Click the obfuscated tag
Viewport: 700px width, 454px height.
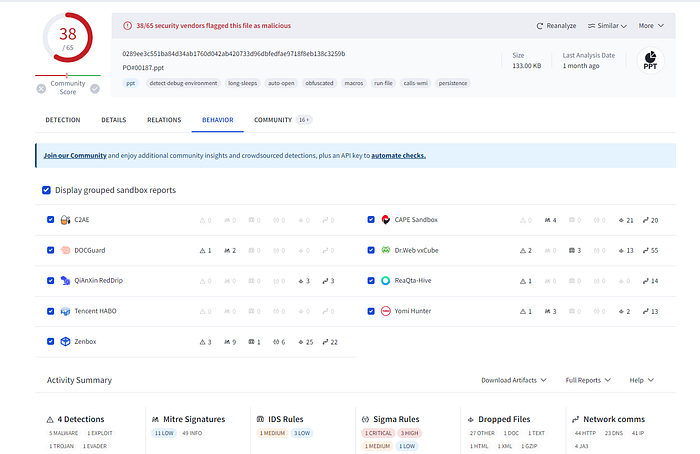click(x=319, y=83)
